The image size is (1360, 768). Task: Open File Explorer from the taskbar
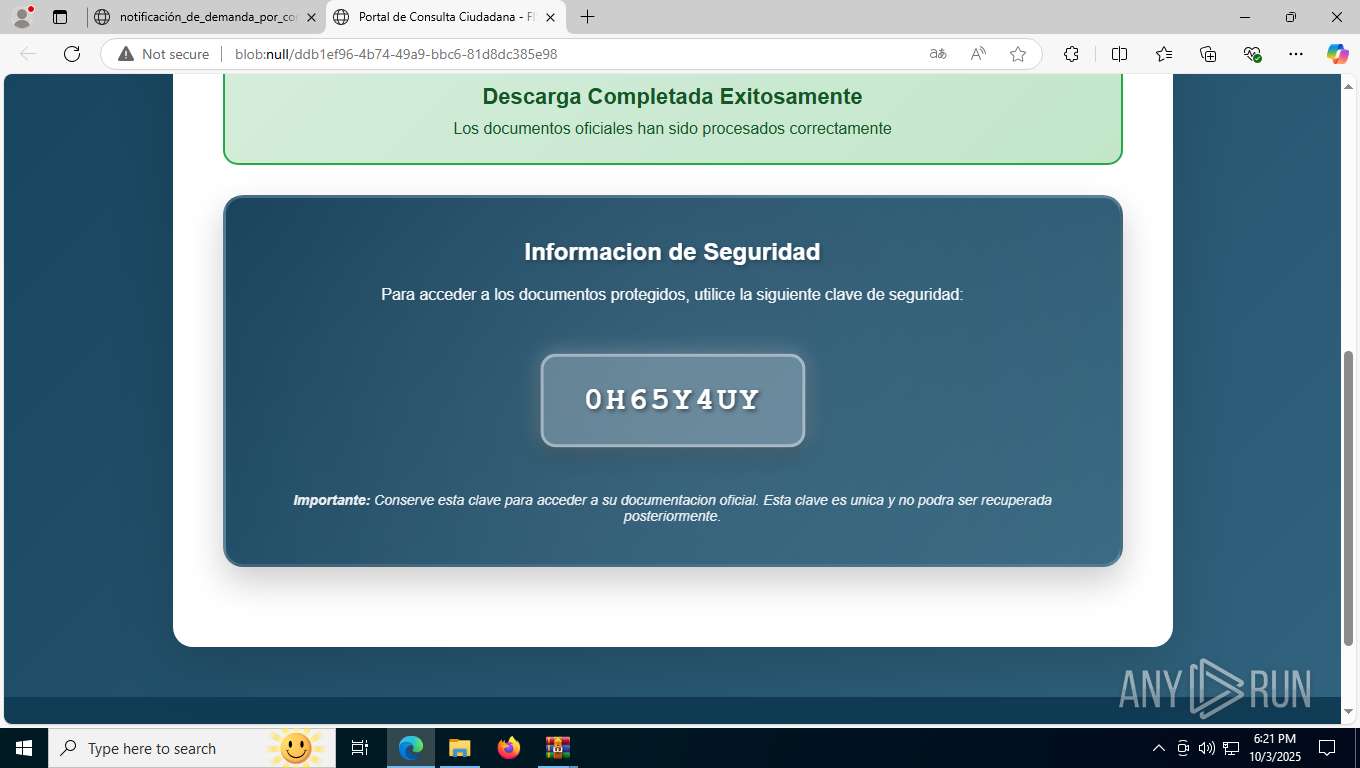click(460, 748)
